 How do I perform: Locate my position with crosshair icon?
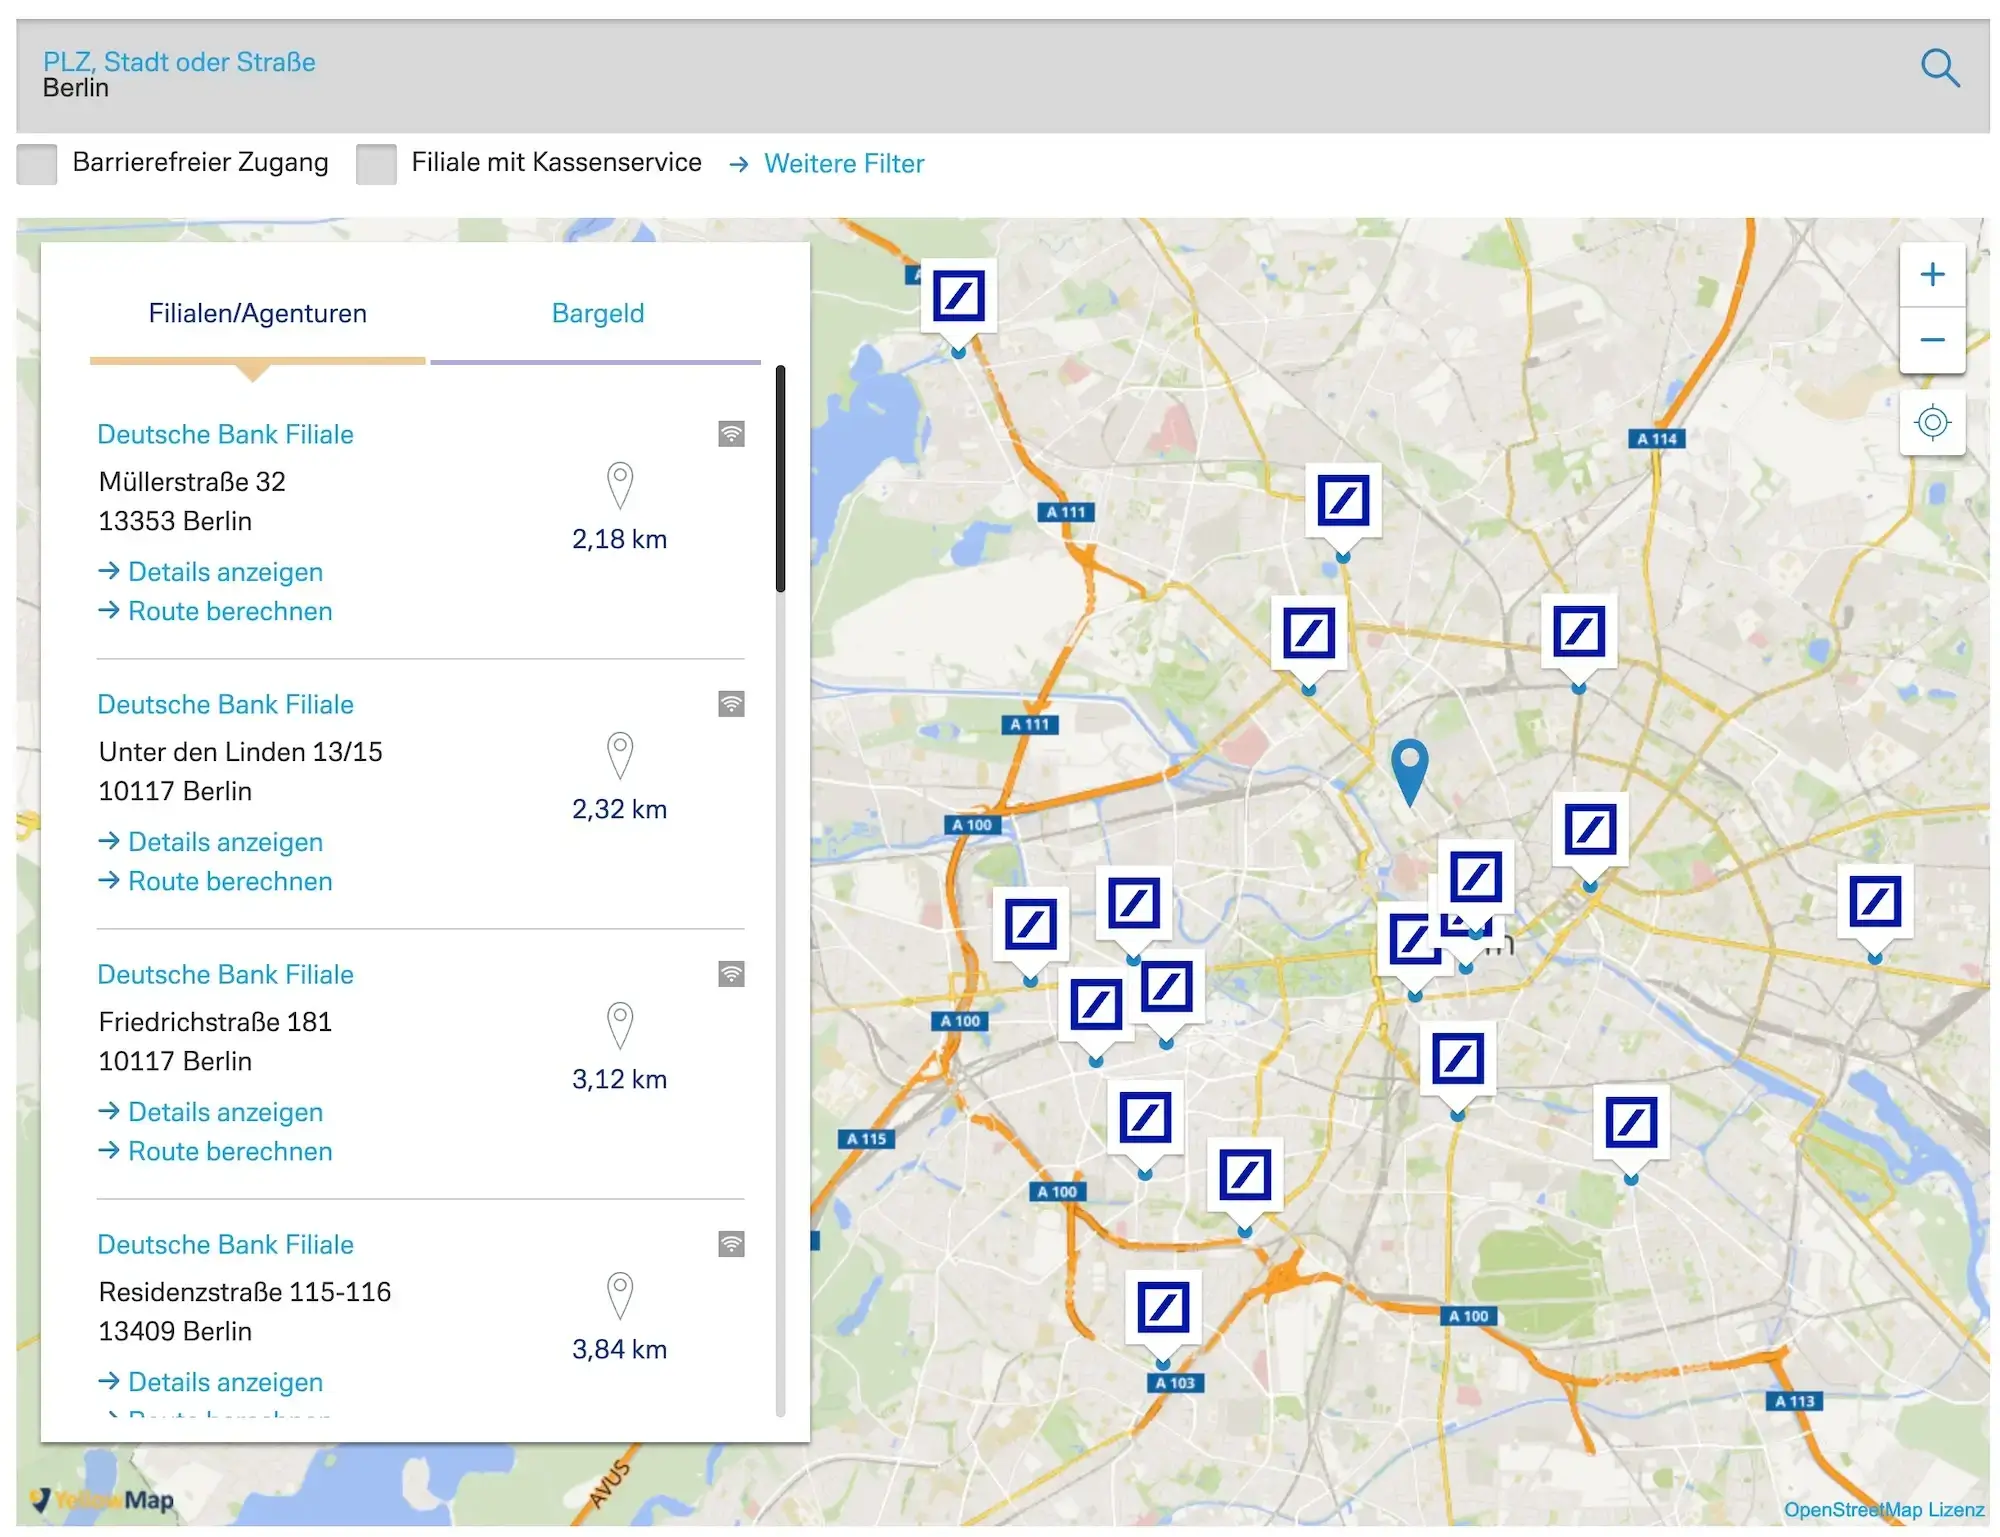1932,423
